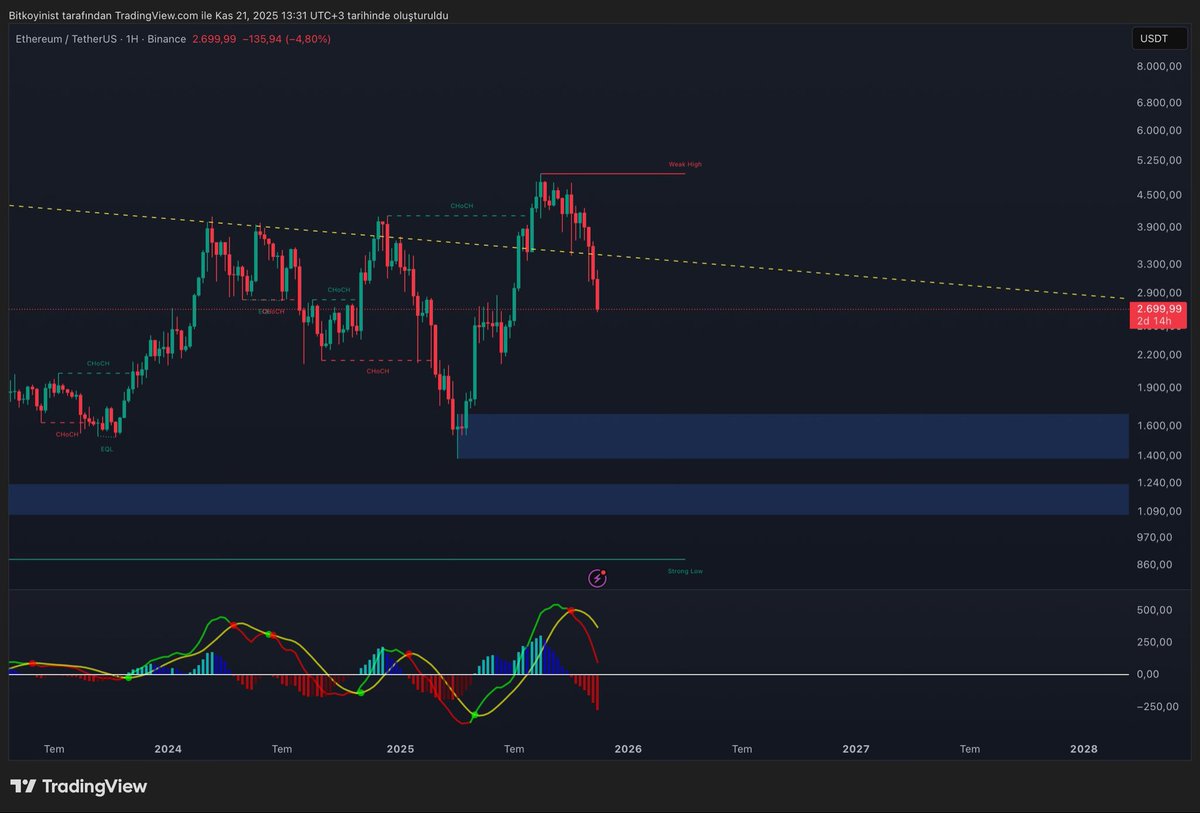Image resolution: width=1200 pixels, height=813 pixels.
Task: Click the lightning bolt icon below the chart
Action: (x=598, y=577)
